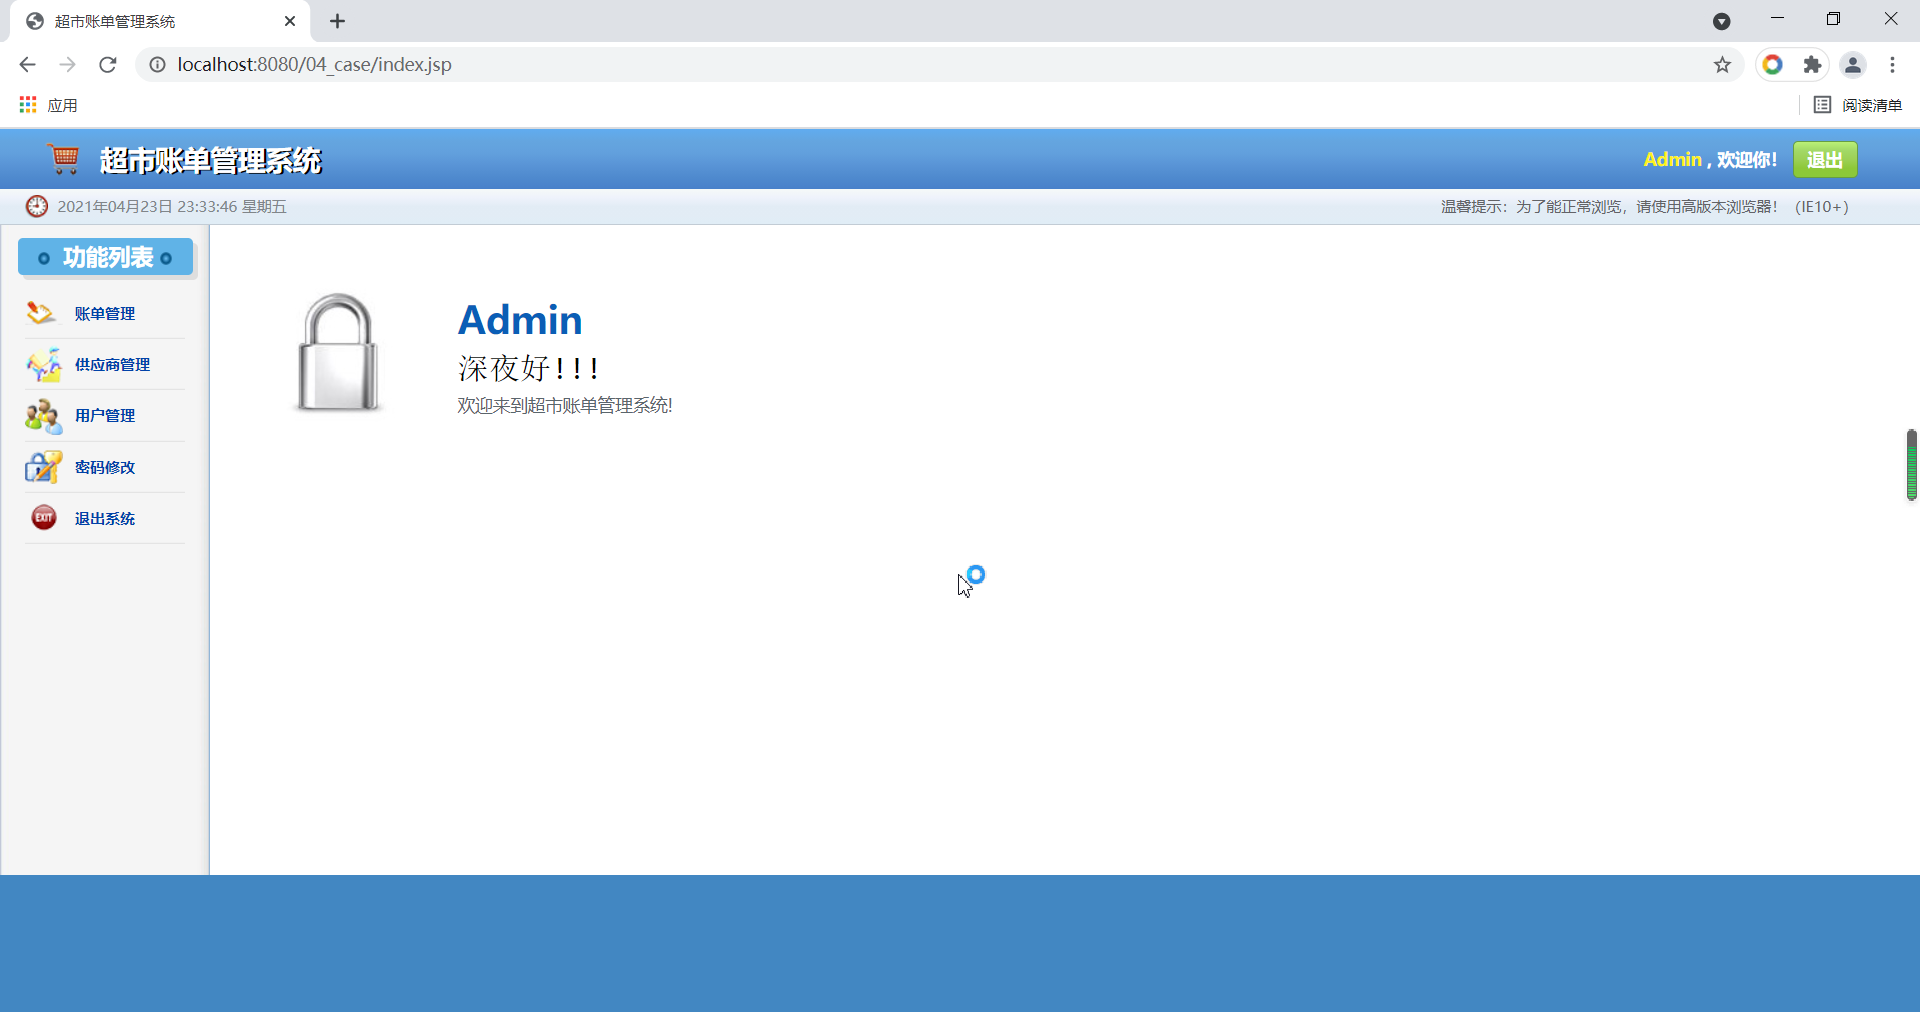Click the 温馨提示 browser notice text
1920x1012 pixels.
(1645, 207)
